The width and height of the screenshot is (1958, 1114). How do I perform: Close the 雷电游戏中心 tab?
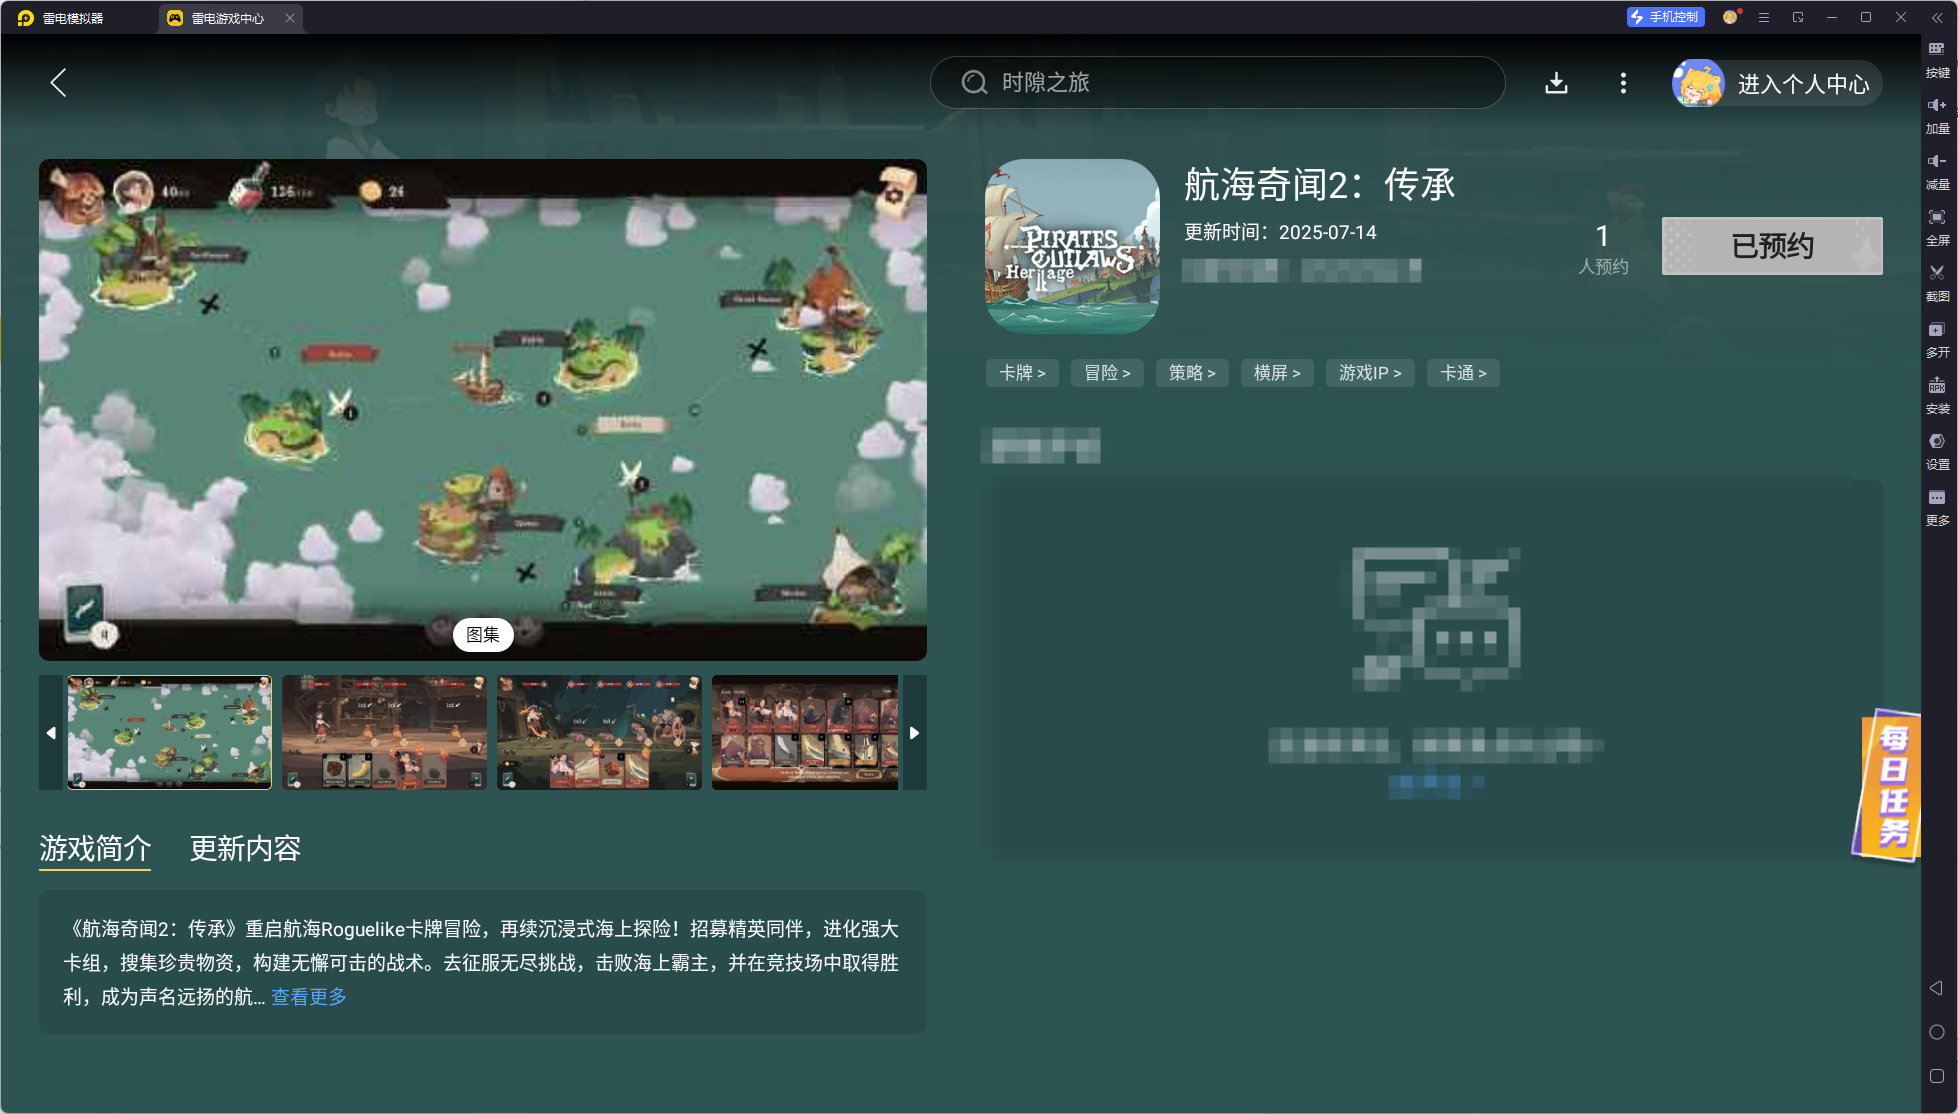tap(290, 18)
